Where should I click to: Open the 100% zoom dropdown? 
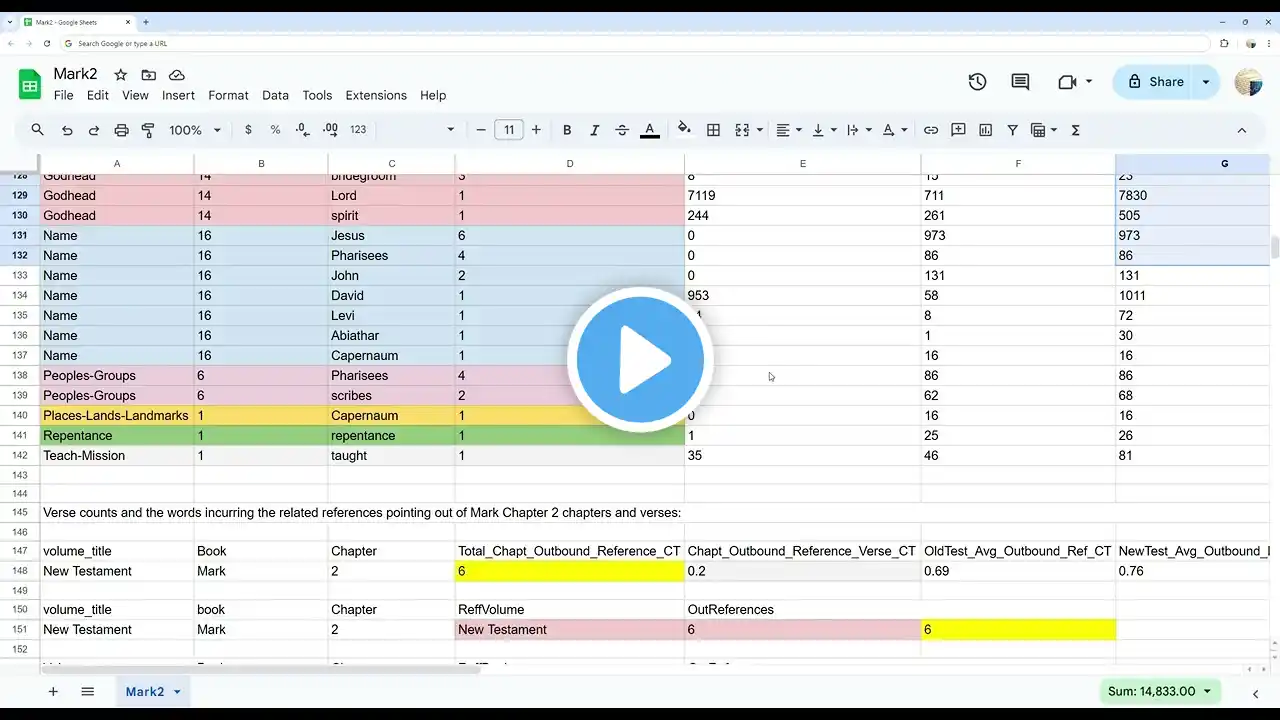195,130
